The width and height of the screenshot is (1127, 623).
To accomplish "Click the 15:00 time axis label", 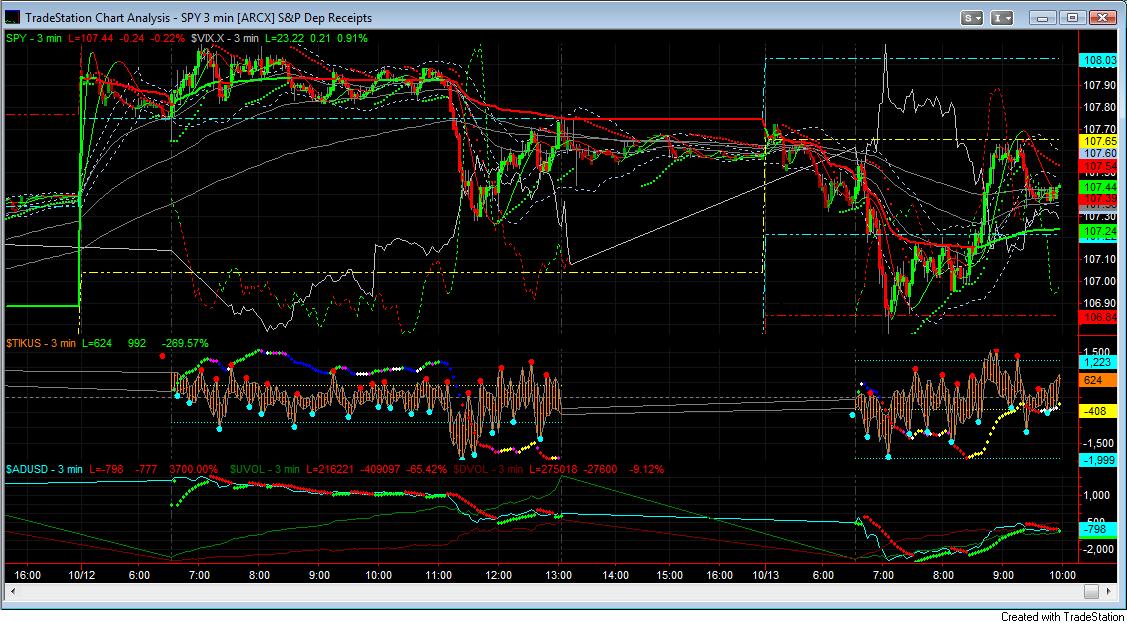I will coord(670,575).
